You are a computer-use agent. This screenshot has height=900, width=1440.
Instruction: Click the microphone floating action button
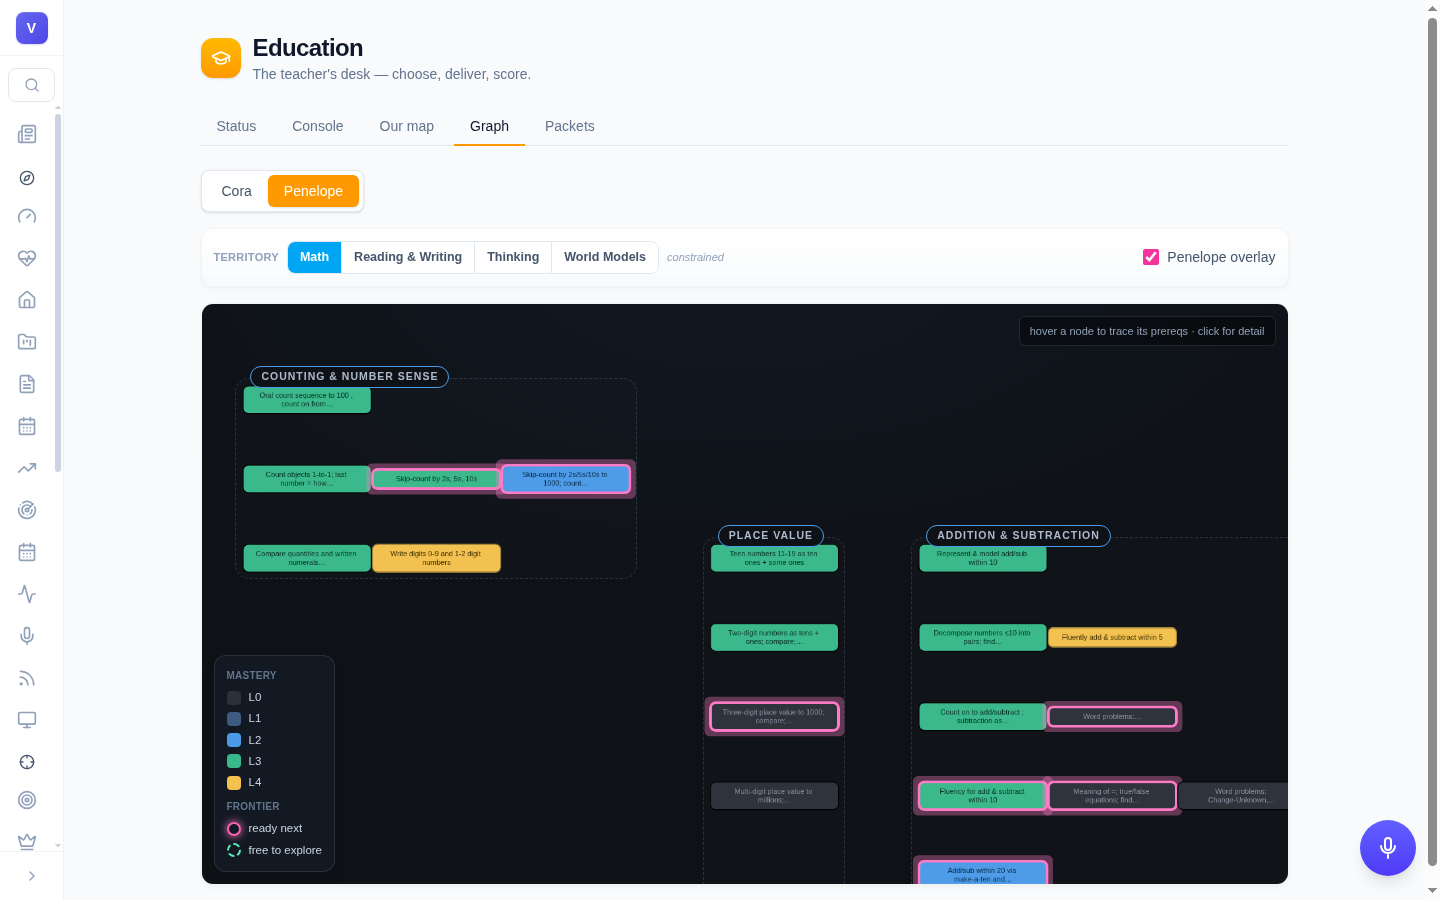(x=1387, y=848)
